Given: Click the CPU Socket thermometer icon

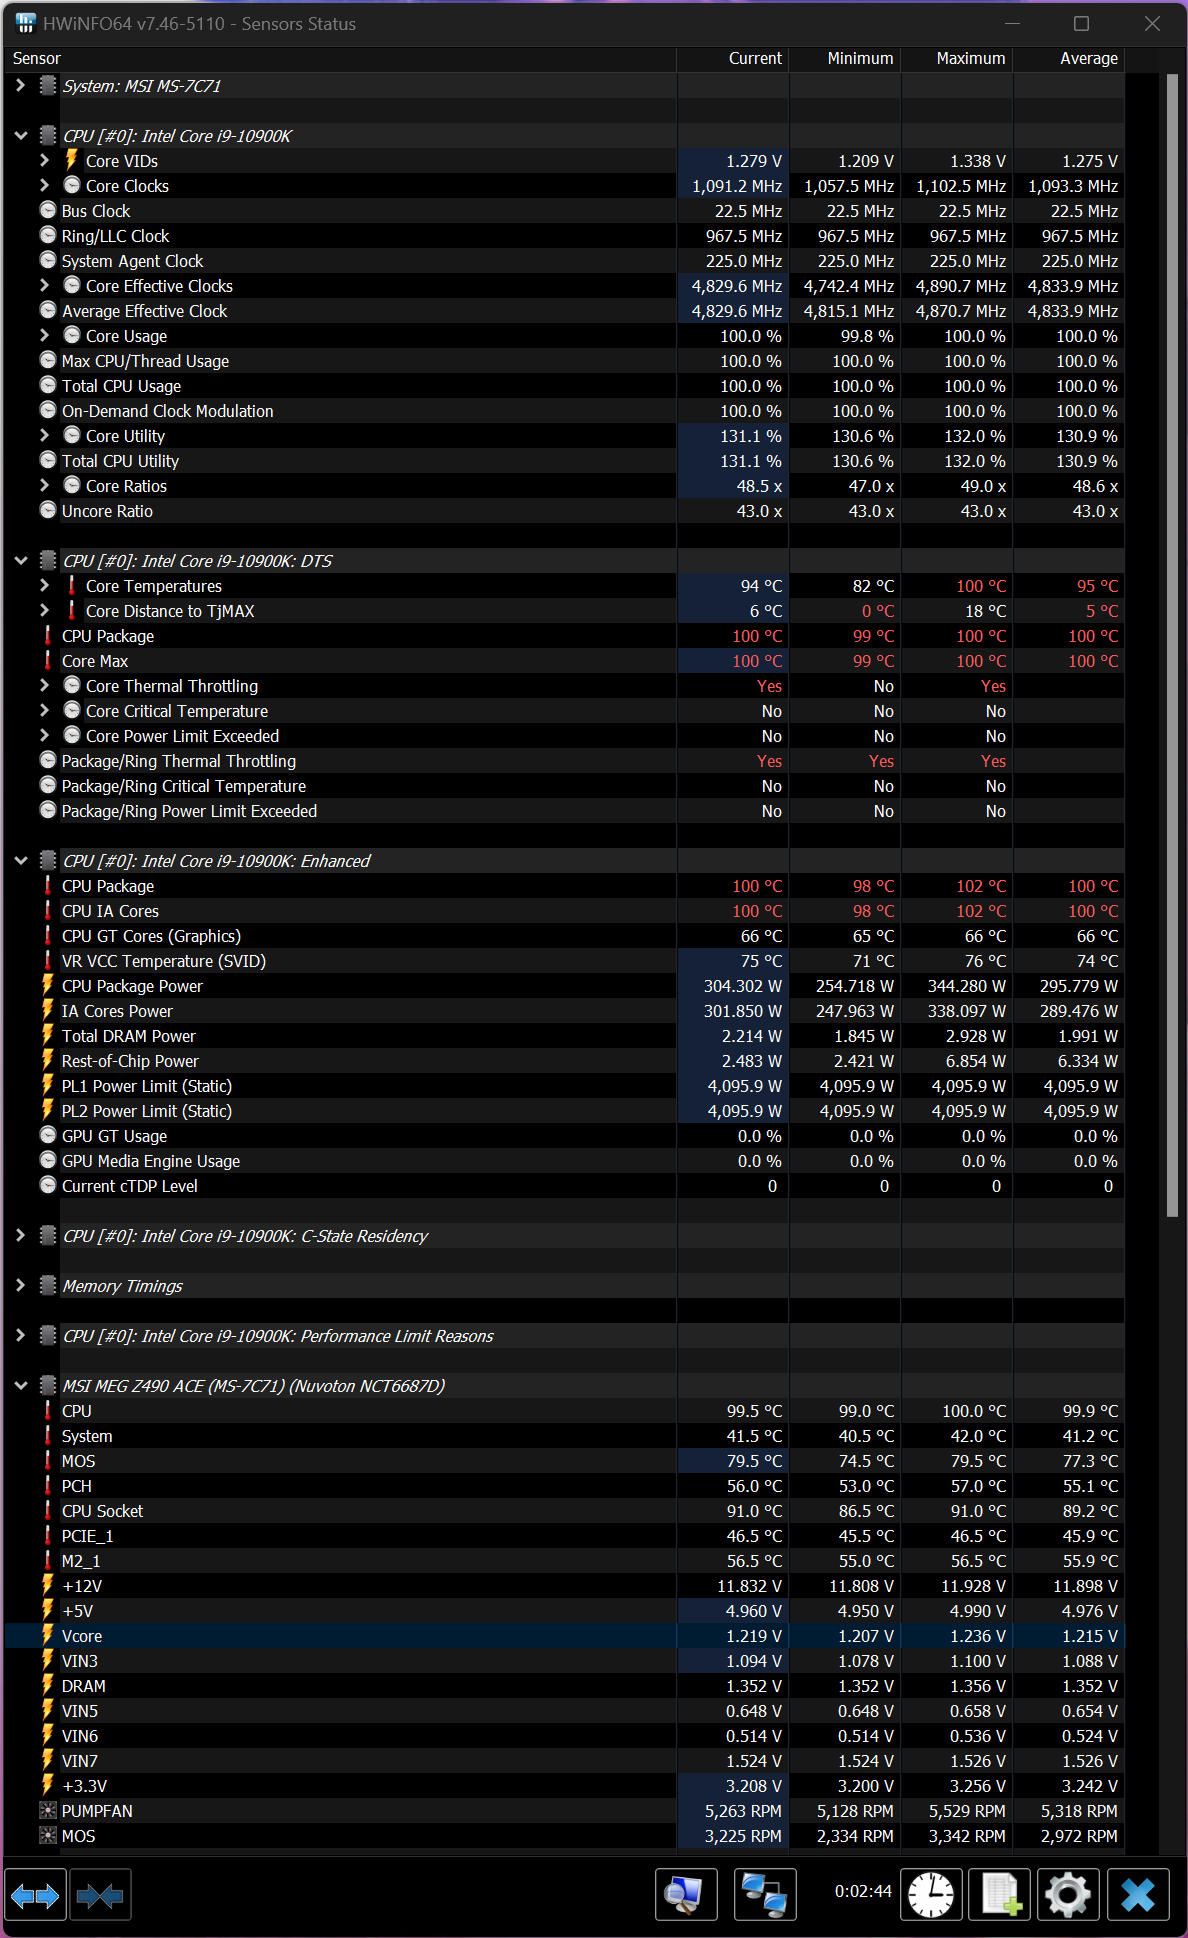Looking at the screenshot, I should click(48, 1511).
